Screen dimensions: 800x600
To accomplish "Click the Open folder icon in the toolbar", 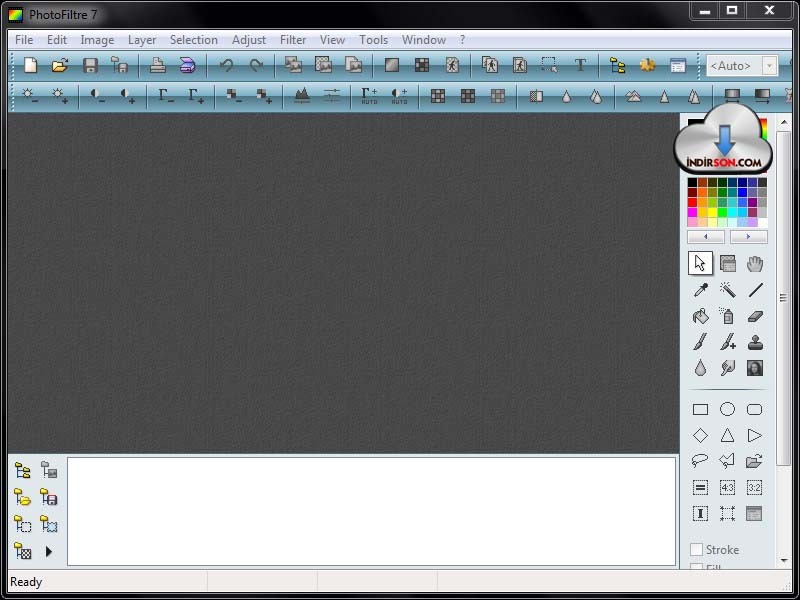I will coord(60,65).
